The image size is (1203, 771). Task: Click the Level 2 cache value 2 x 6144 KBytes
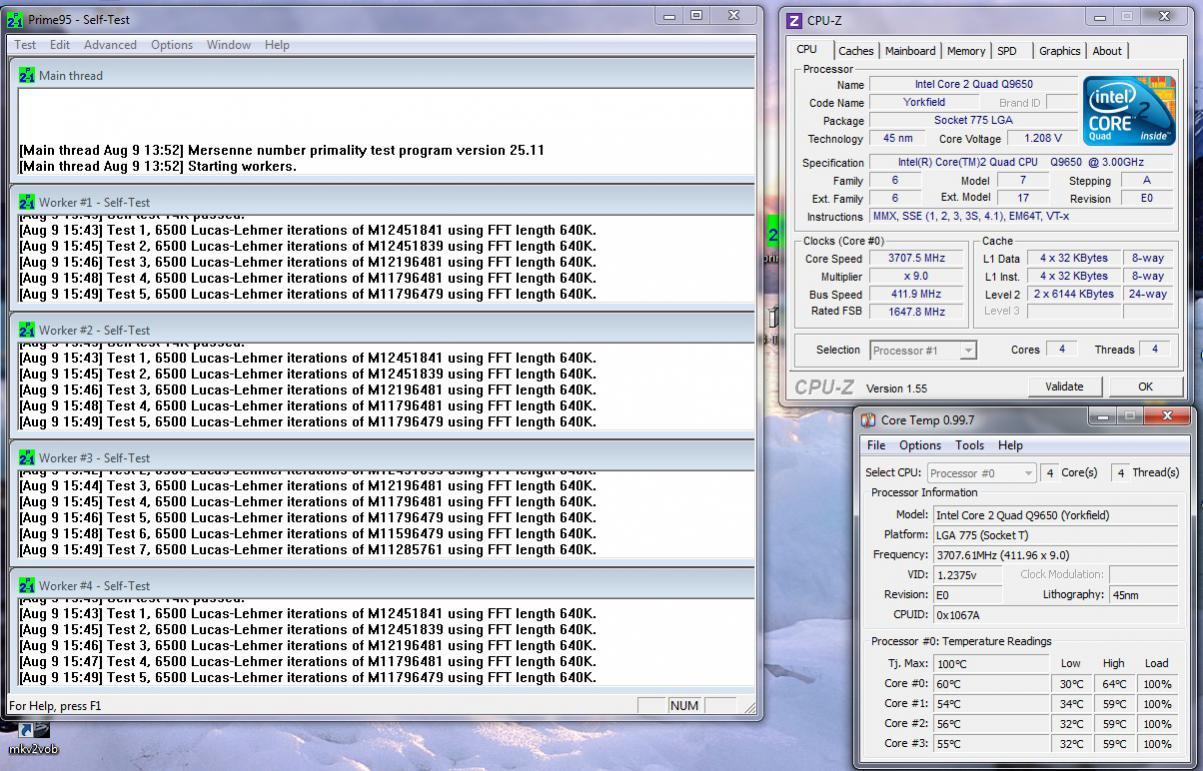[x=1075, y=295]
